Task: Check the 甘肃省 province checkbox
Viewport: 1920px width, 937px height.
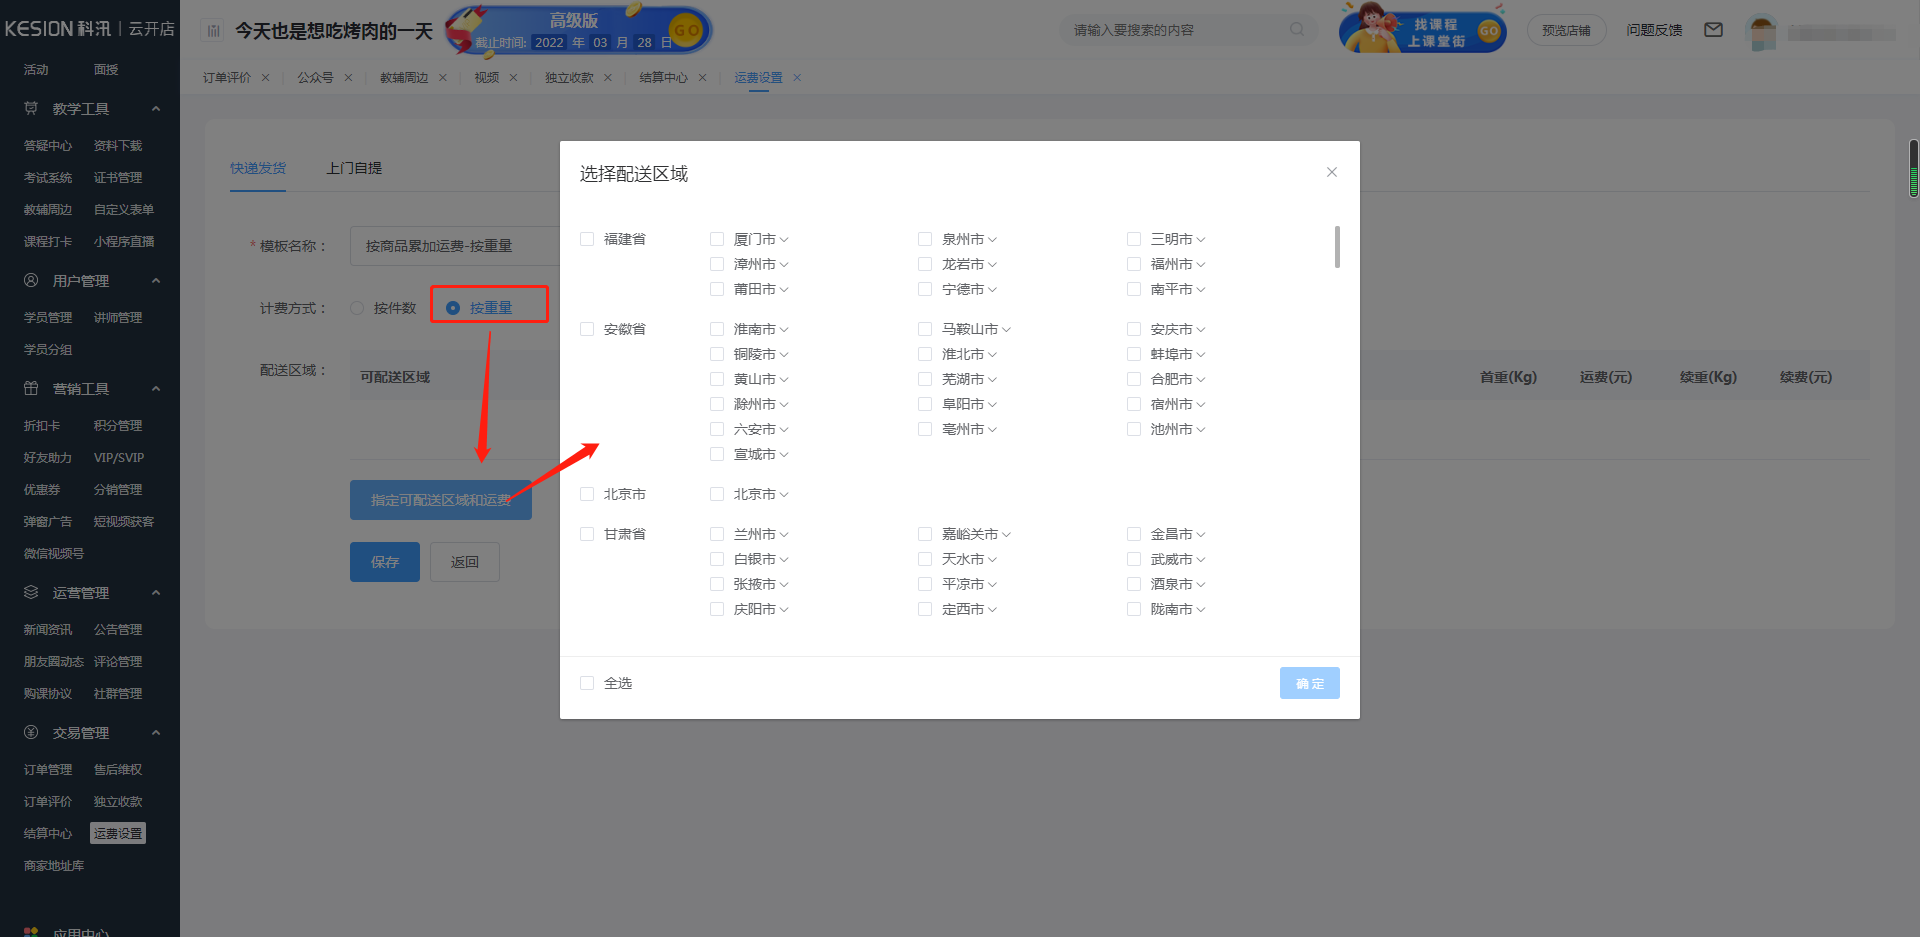Action: coord(587,534)
